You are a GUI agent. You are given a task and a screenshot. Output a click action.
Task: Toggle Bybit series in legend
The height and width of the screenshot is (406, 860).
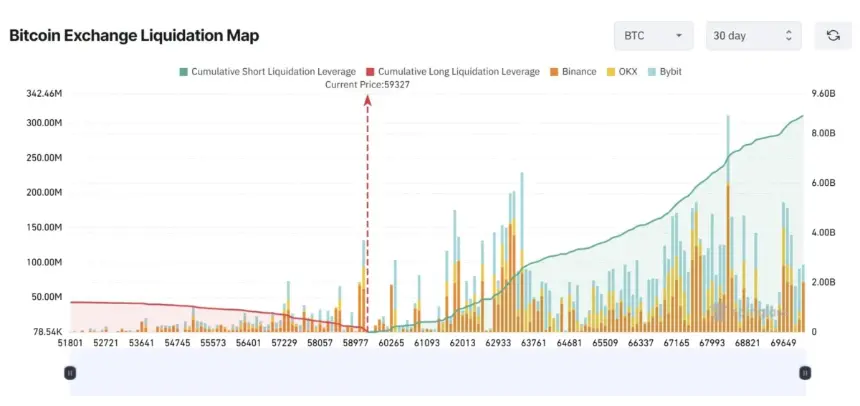665,72
